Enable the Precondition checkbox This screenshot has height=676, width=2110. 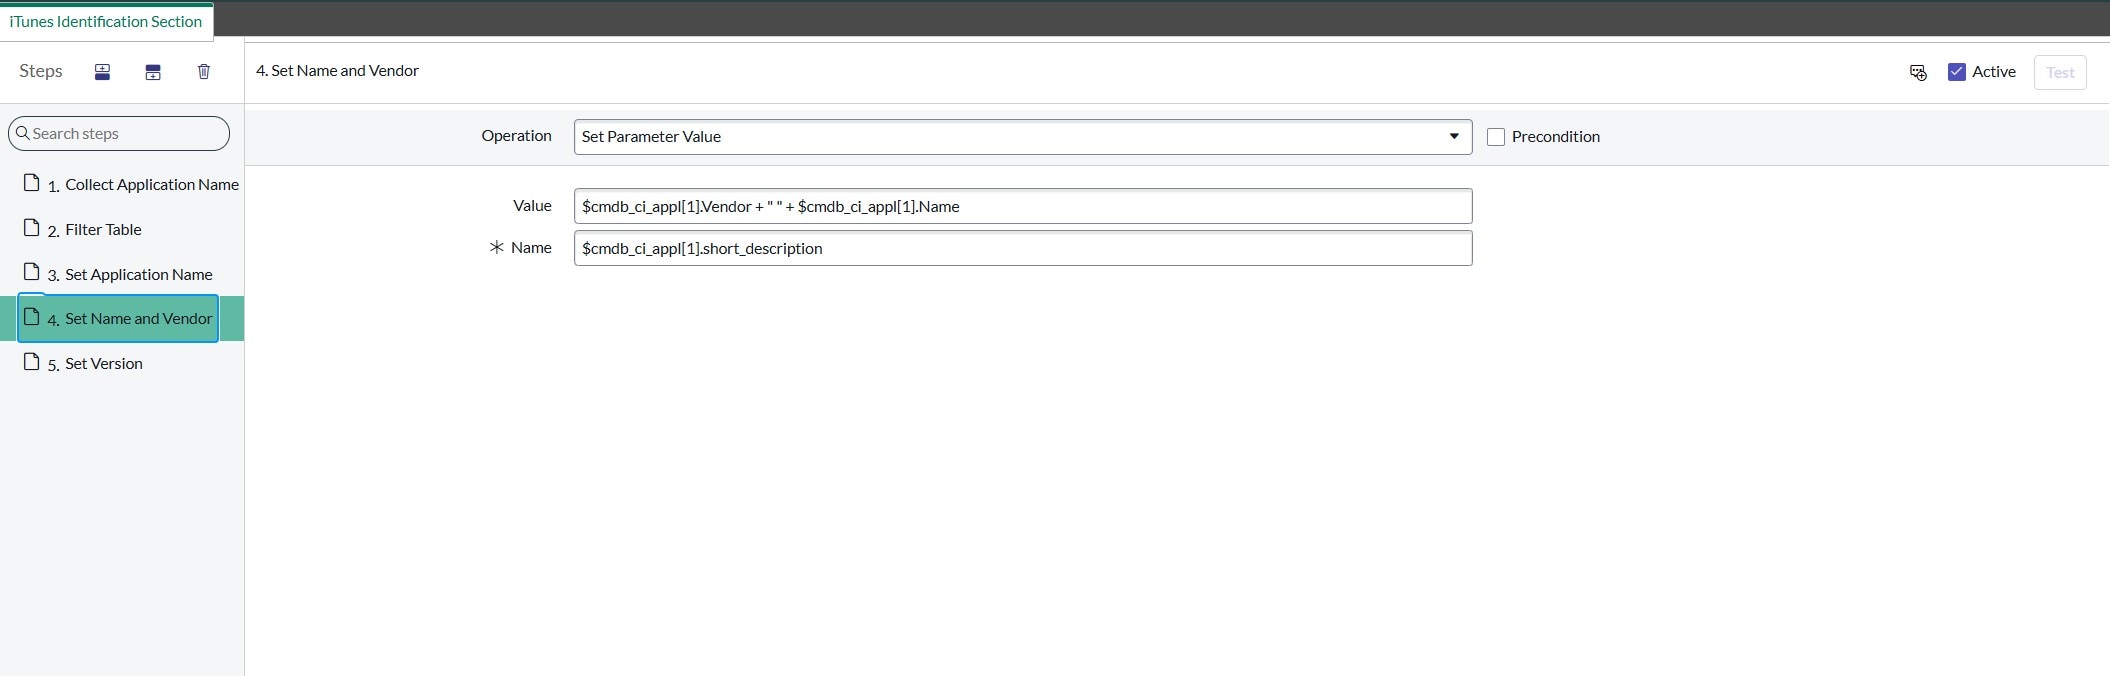1496,137
